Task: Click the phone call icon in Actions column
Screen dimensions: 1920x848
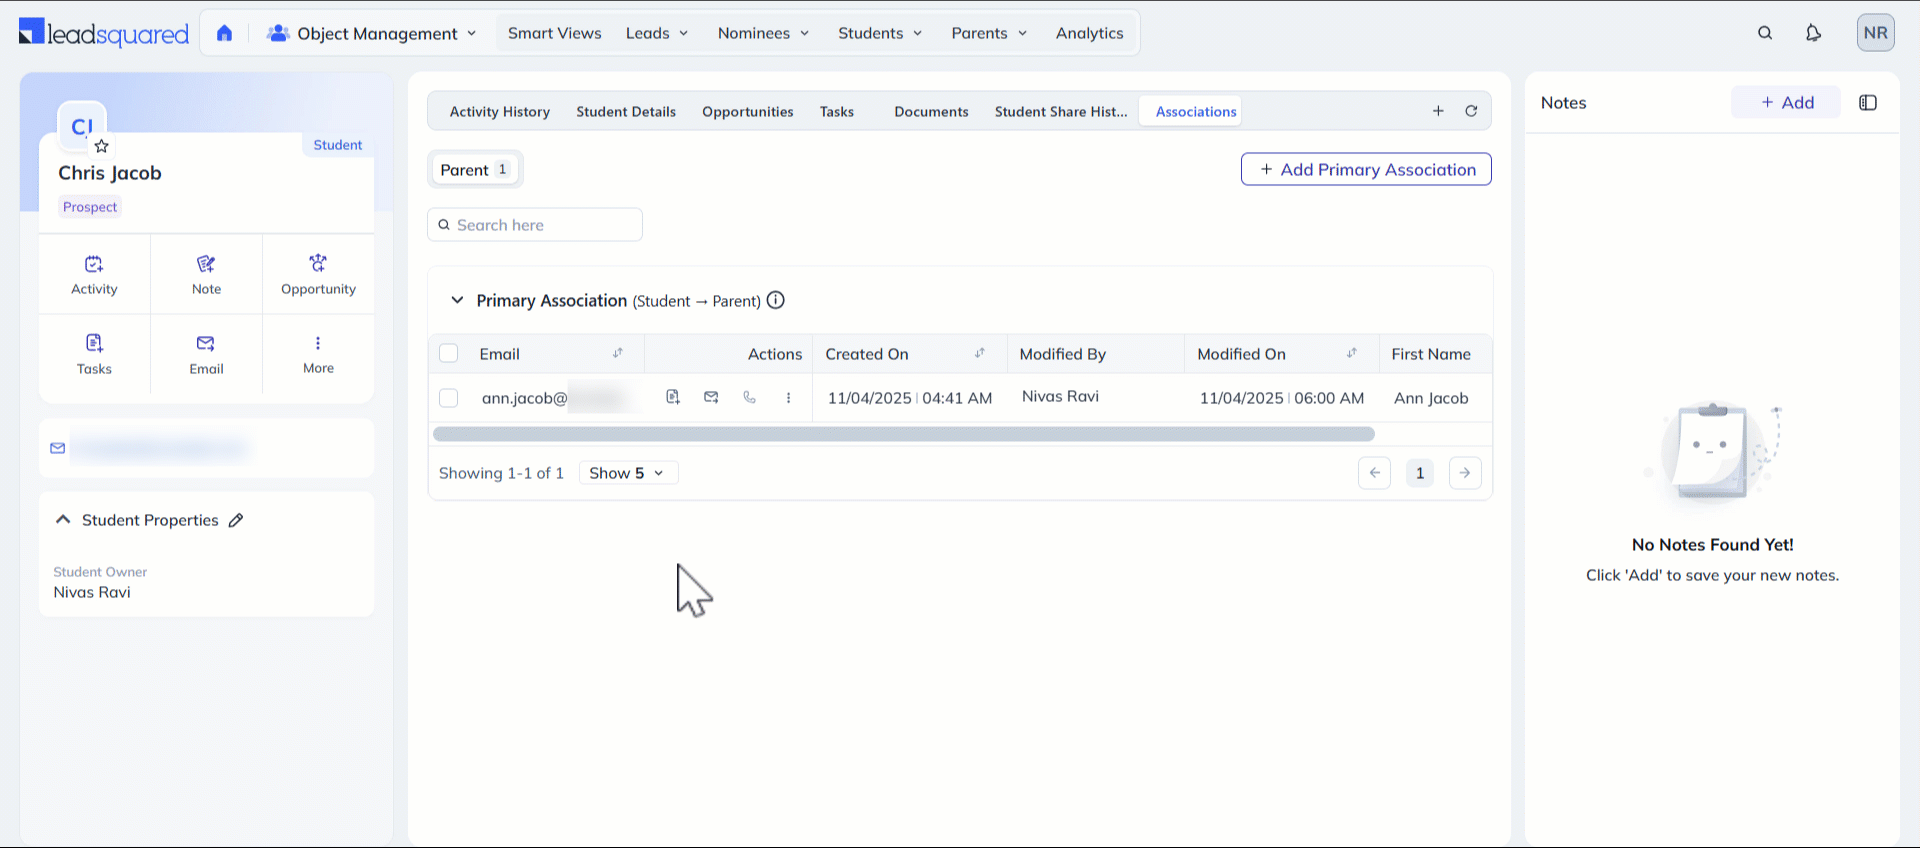Action: (x=749, y=397)
